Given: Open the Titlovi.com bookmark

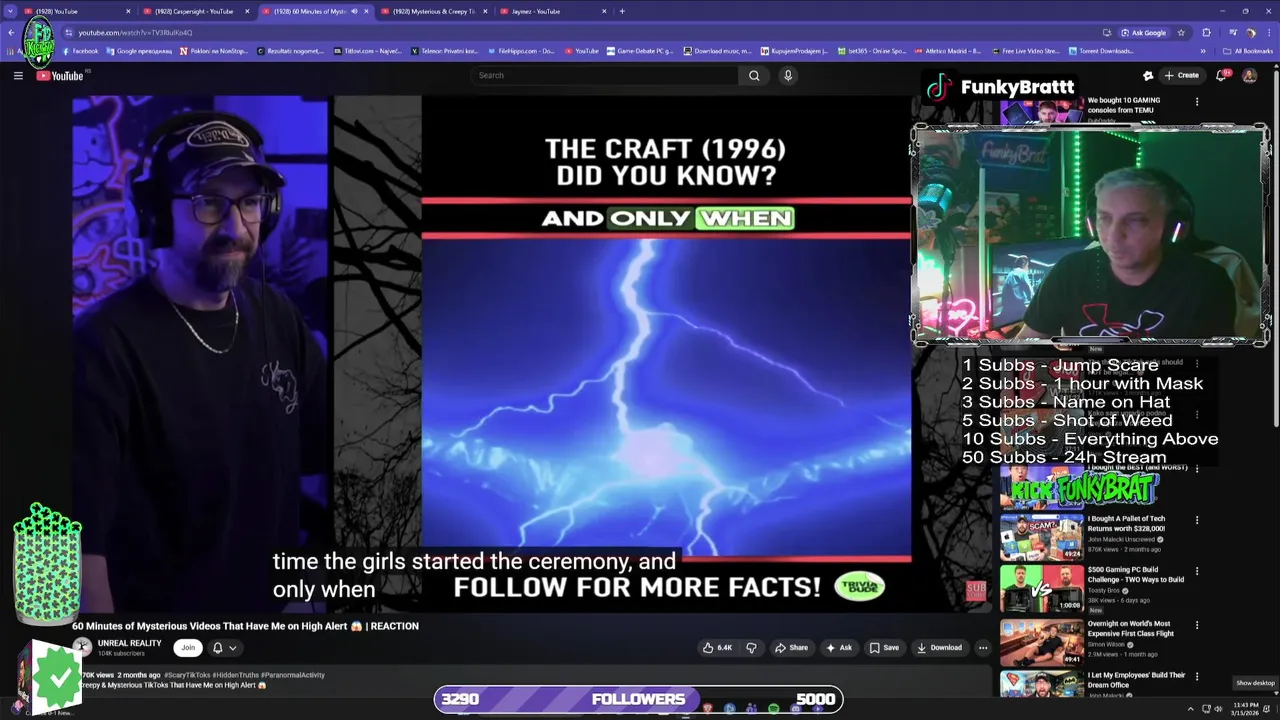Looking at the screenshot, I should (368, 51).
